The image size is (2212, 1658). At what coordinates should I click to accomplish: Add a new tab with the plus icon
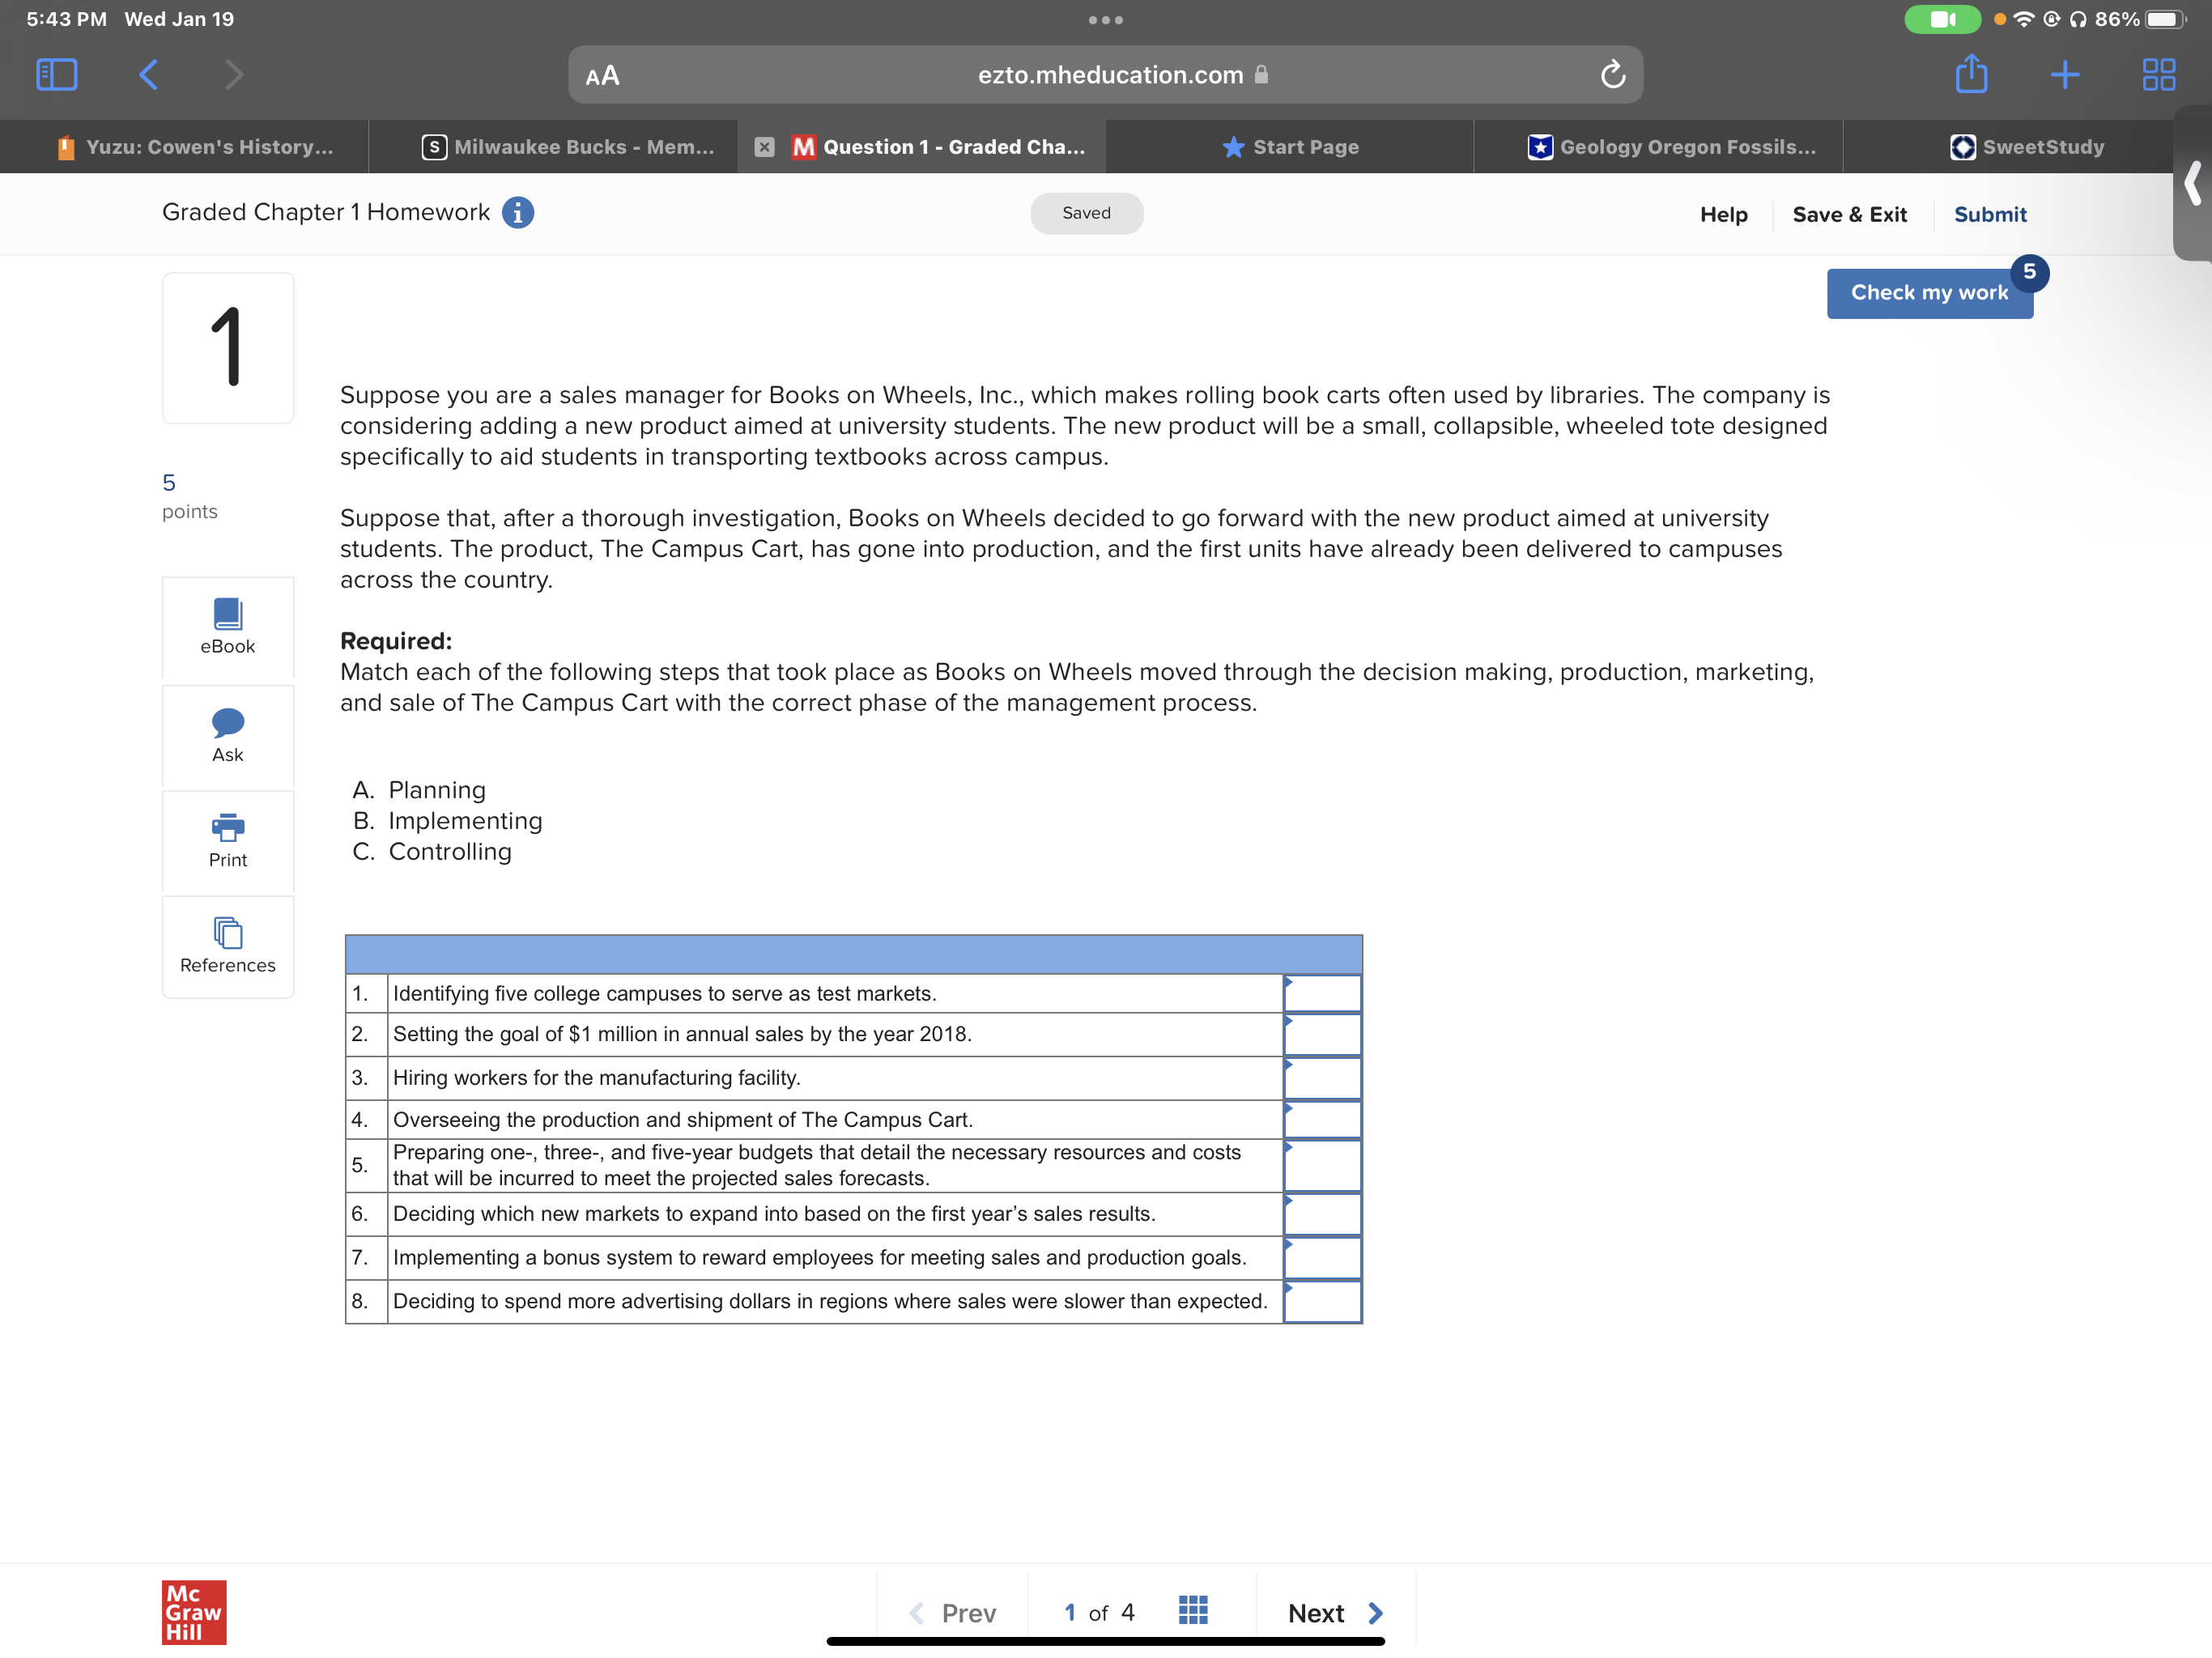2064,75
